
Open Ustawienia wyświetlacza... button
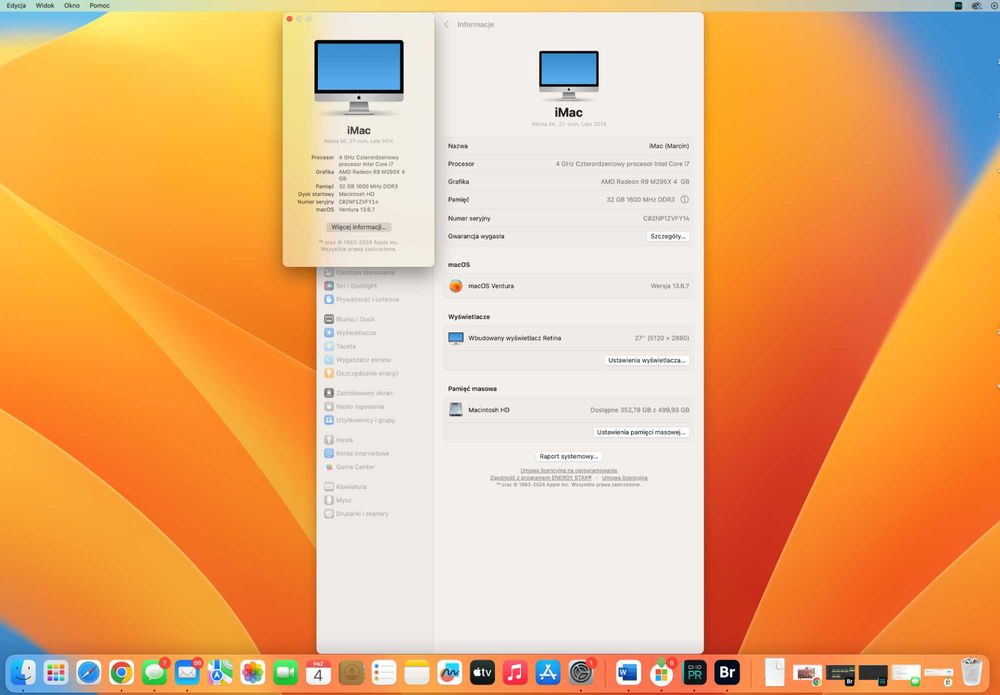coord(647,360)
